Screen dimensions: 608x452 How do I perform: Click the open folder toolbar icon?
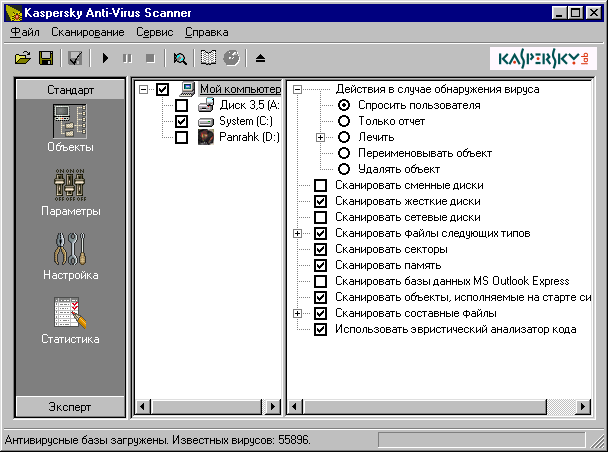23,59
